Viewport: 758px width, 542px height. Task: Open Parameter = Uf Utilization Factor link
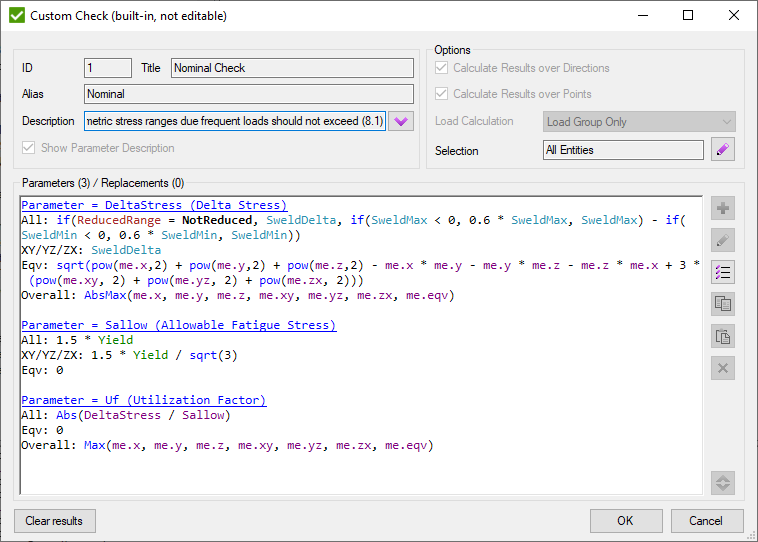point(143,400)
